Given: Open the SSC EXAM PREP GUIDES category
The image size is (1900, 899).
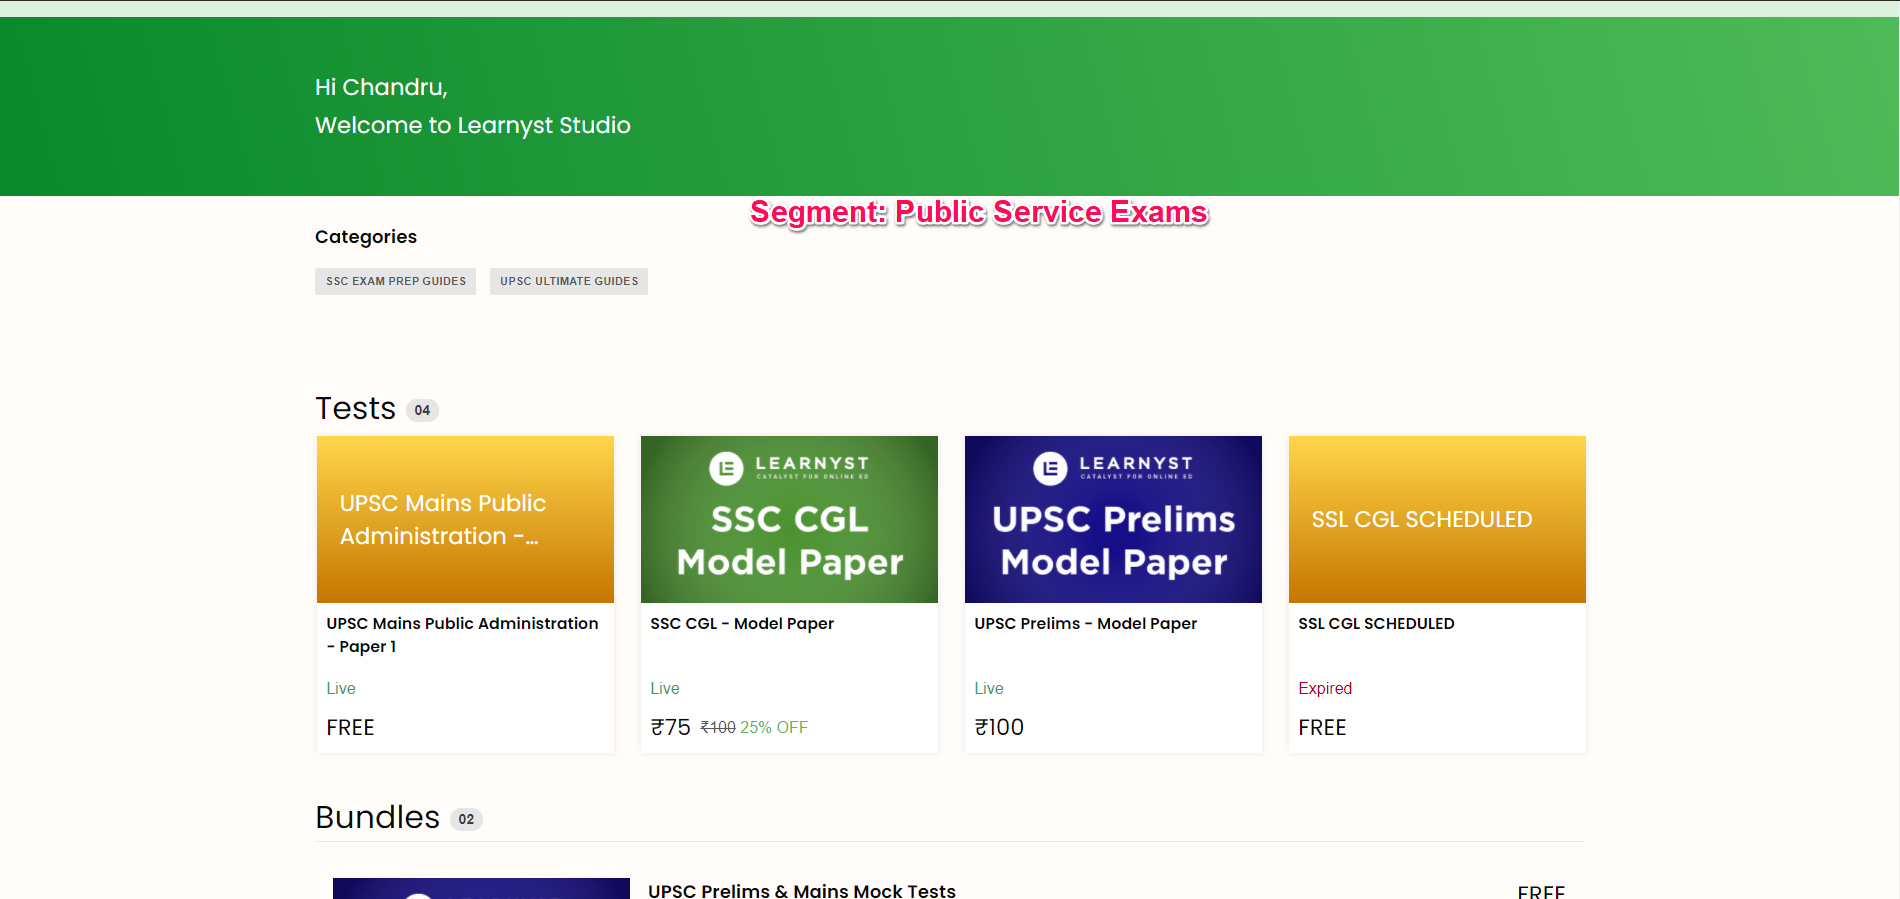Looking at the screenshot, I should pyautogui.click(x=395, y=281).
